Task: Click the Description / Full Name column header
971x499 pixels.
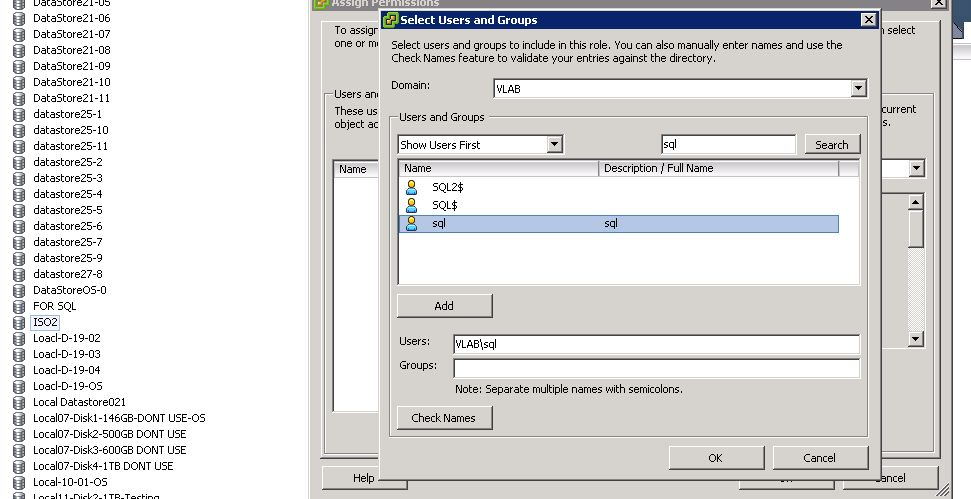Action: (718, 168)
